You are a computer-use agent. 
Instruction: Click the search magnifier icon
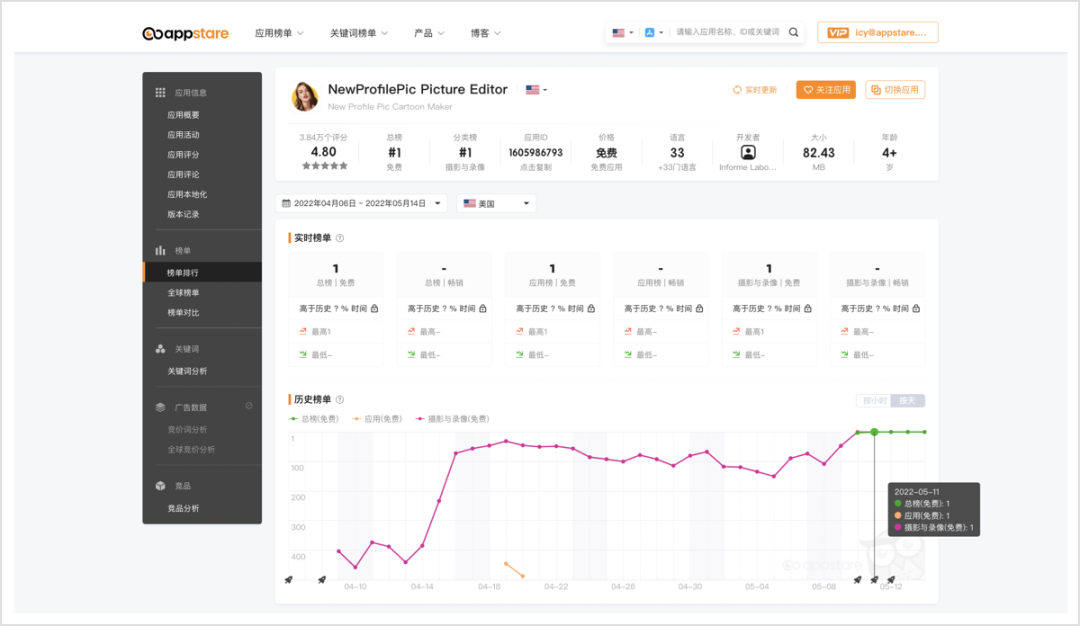click(794, 33)
